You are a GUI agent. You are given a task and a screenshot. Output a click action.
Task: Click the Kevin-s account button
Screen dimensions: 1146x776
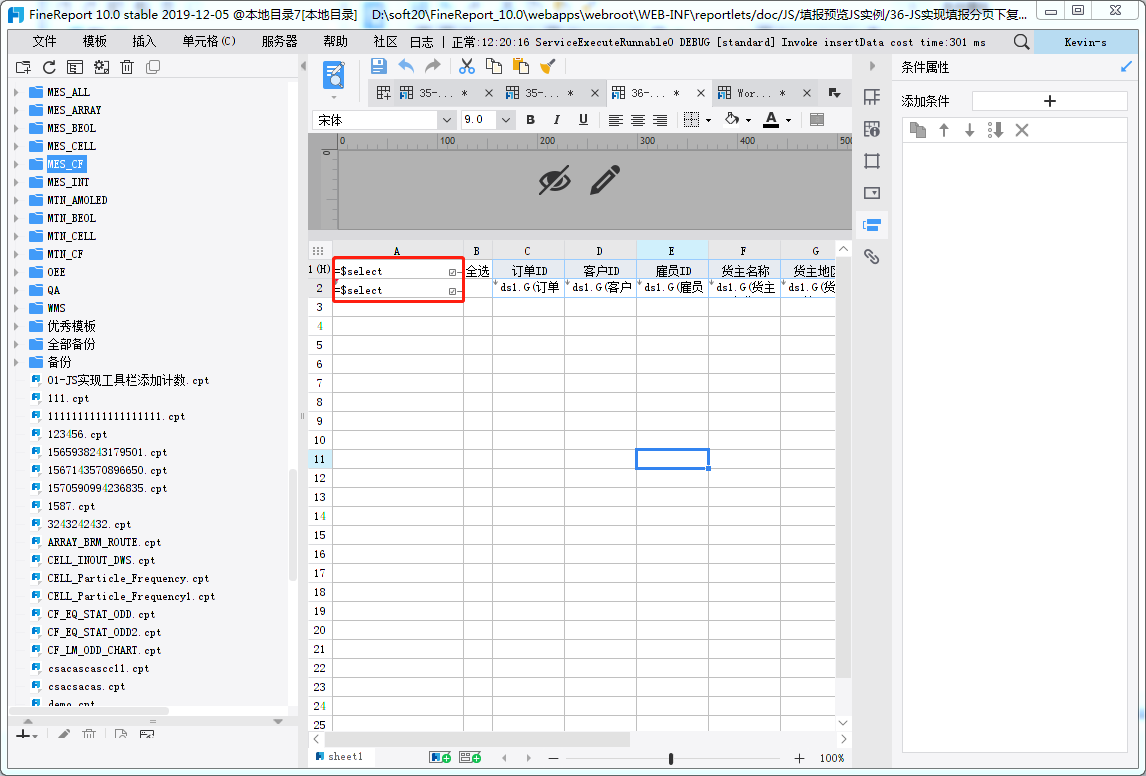(1085, 42)
